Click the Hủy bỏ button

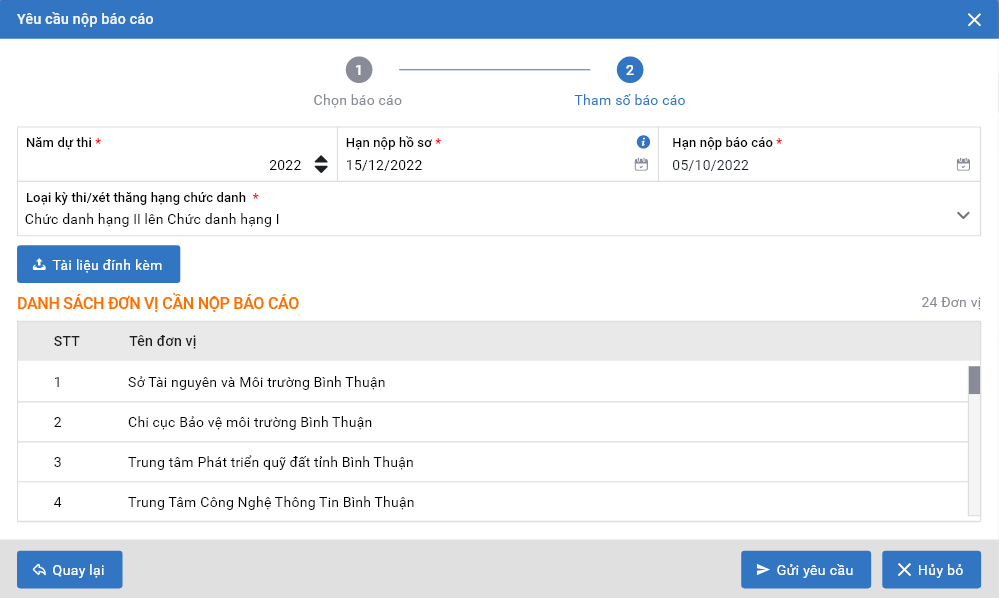930,570
